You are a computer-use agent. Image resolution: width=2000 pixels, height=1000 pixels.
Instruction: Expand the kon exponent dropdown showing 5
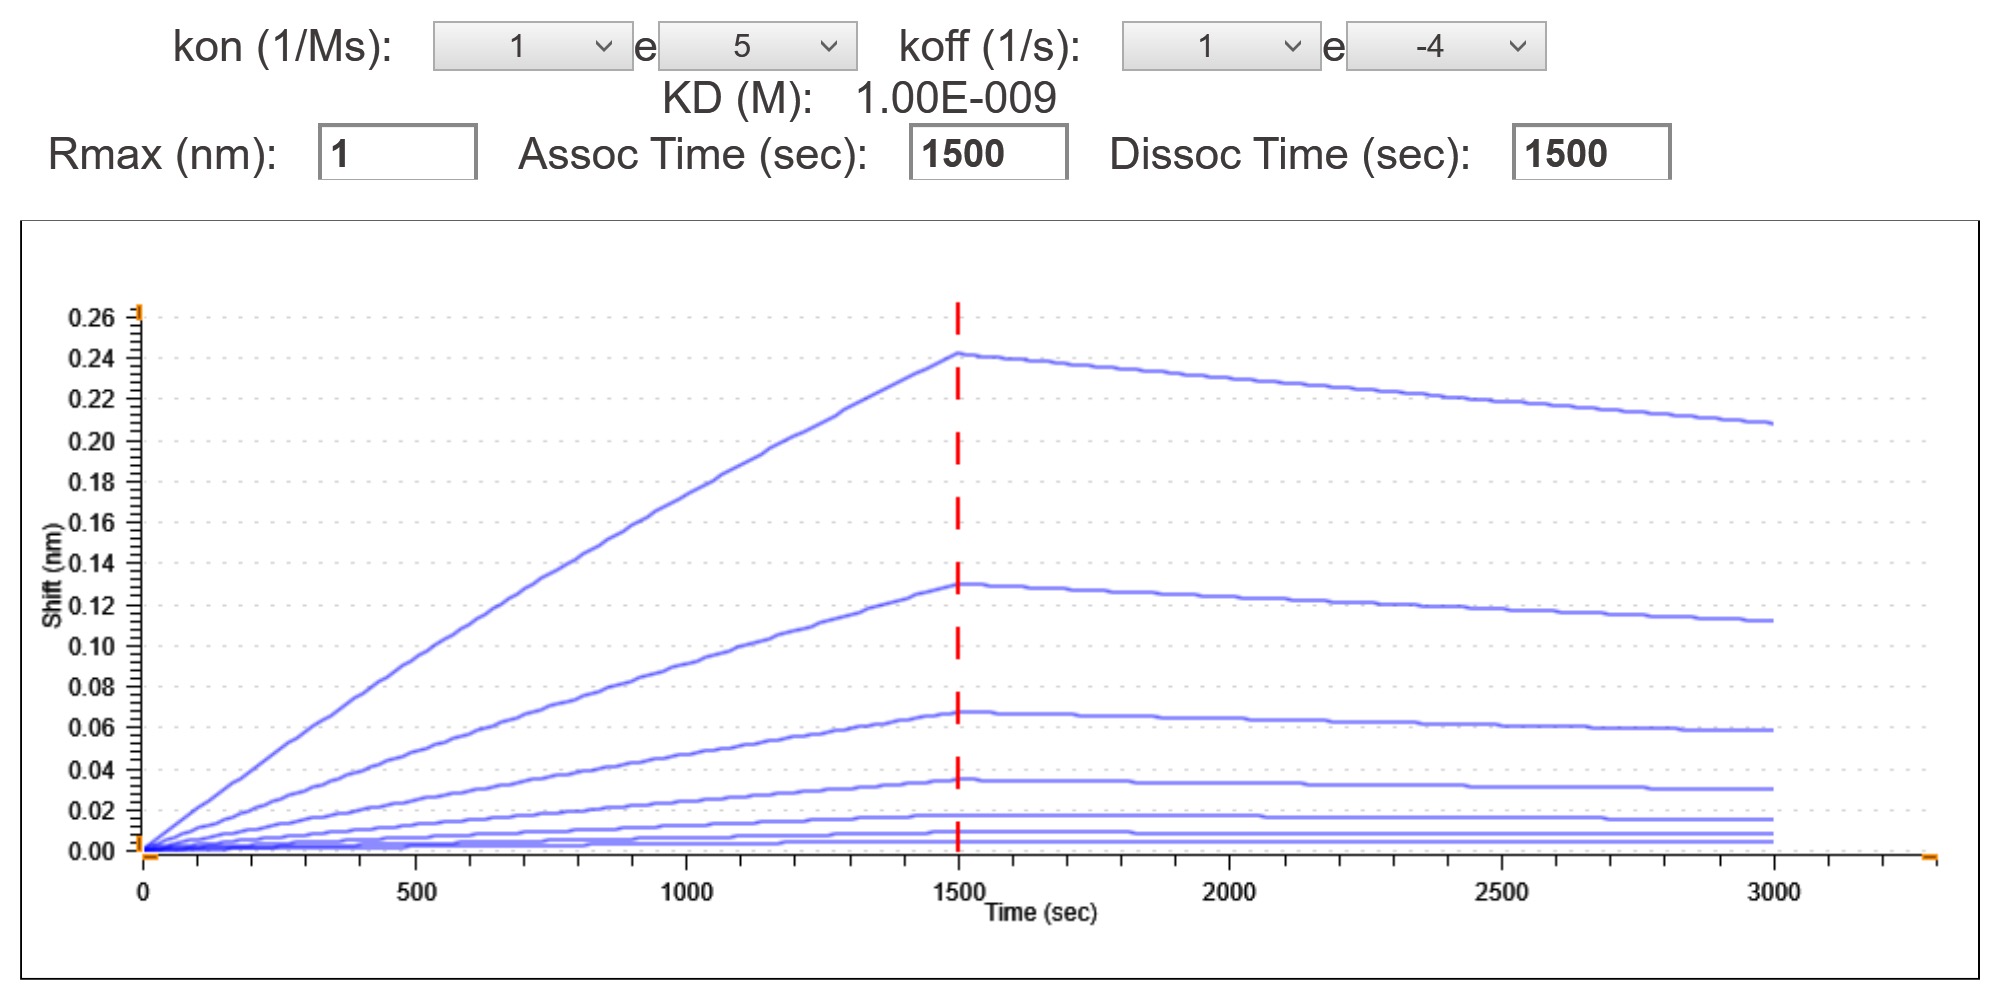point(757,47)
